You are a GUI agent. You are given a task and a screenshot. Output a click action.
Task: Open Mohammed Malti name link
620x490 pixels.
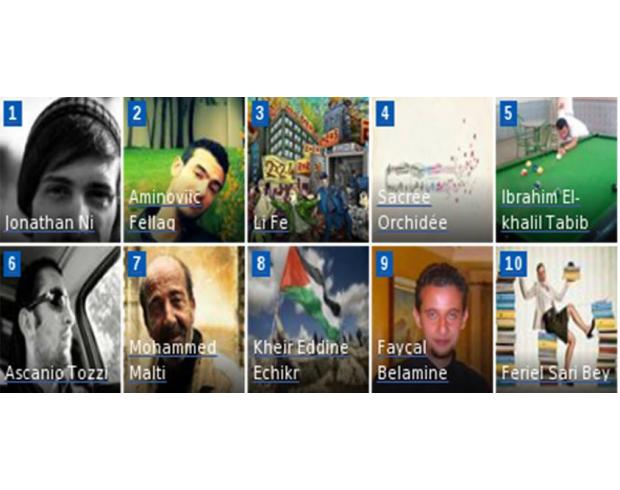click(x=173, y=360)
